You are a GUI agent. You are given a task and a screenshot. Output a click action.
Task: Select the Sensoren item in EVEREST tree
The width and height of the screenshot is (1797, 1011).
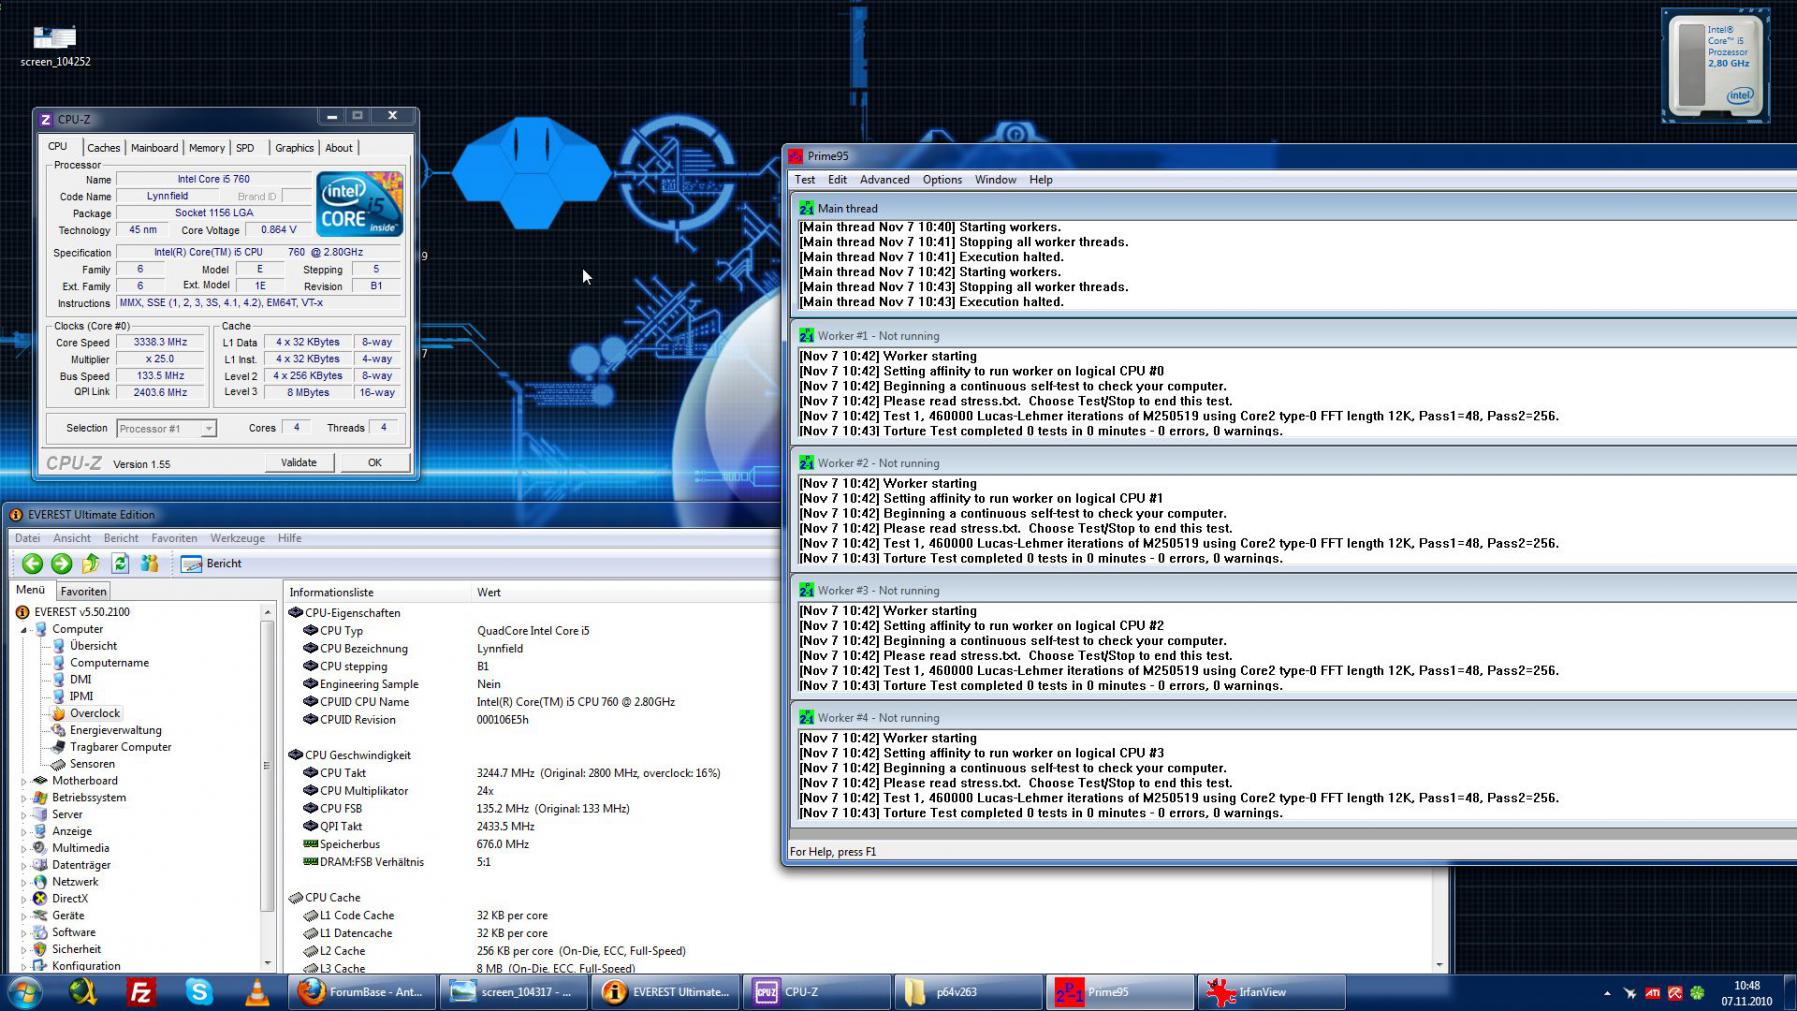[x=92, y=764]
